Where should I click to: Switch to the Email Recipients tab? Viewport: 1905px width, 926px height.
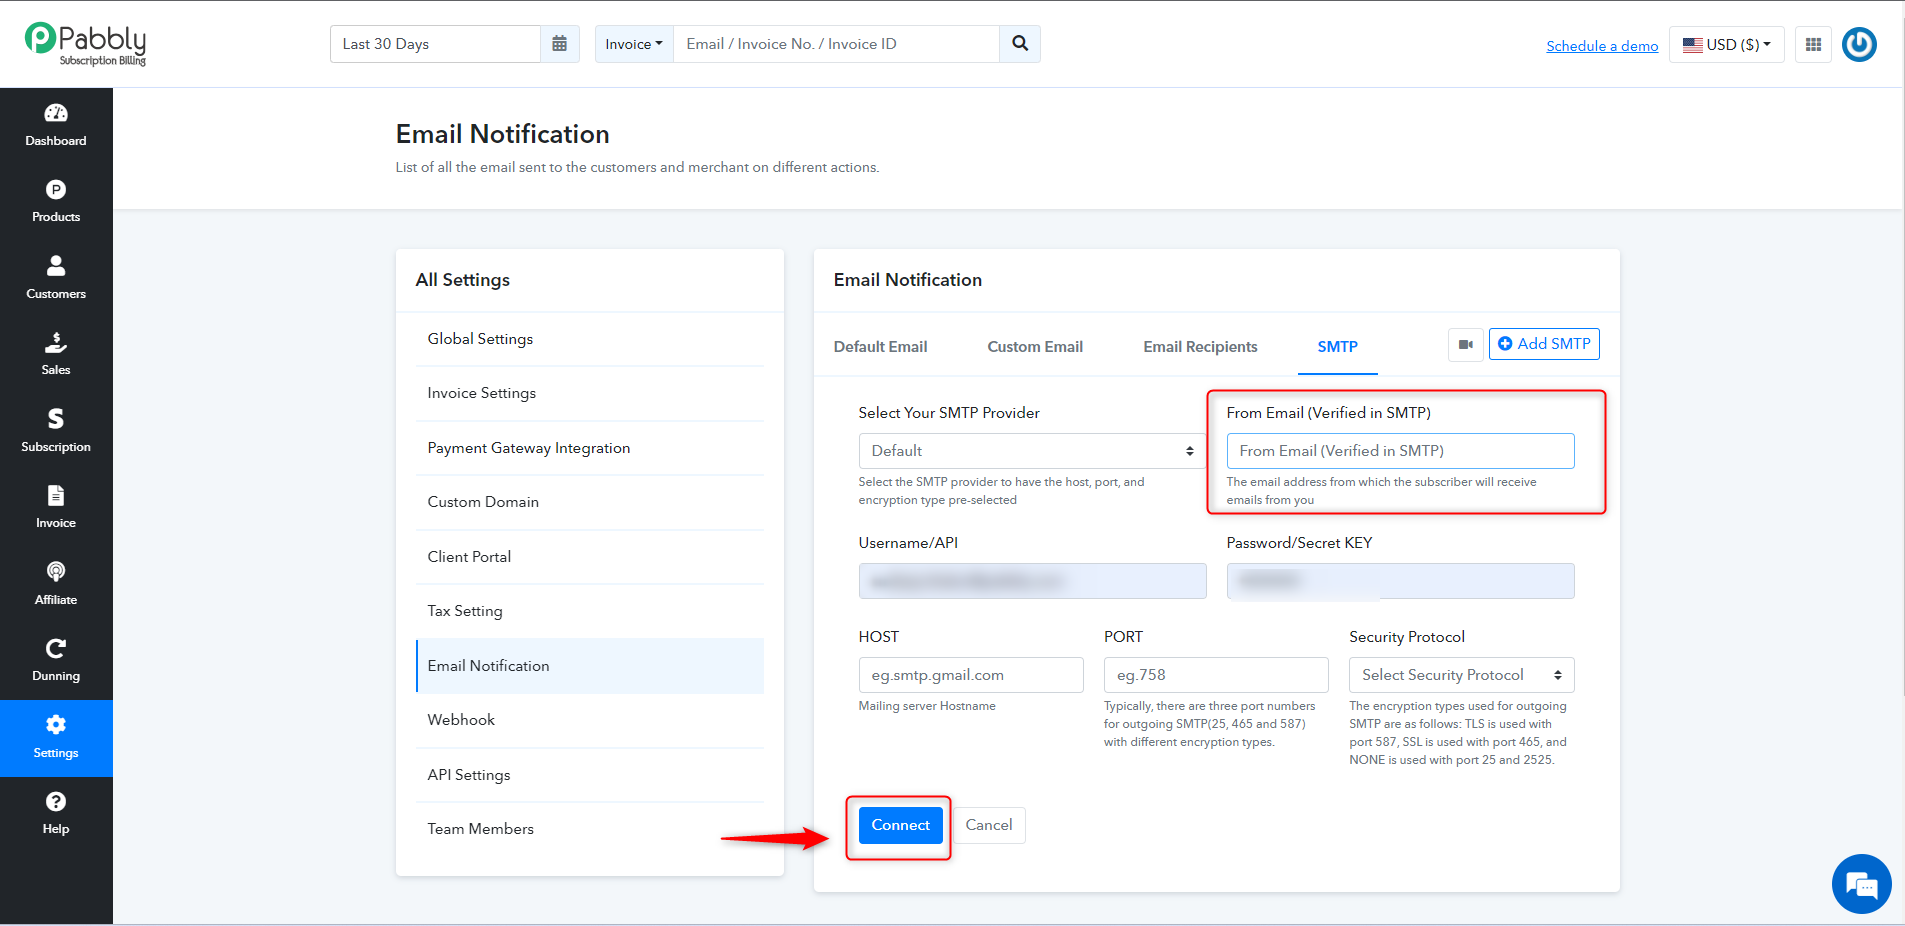coord(1200,347)
